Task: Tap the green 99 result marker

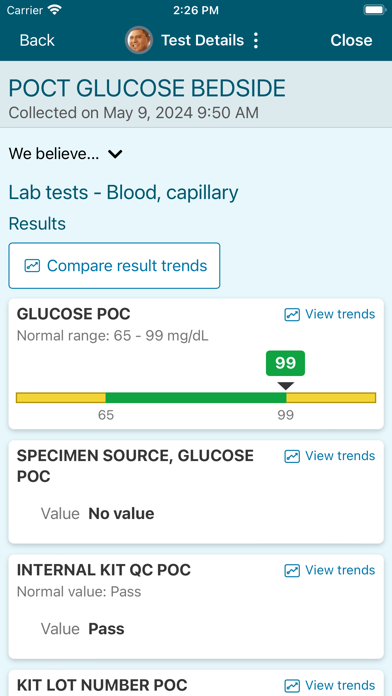Action: pyautogui.click(x=285, y=363)
